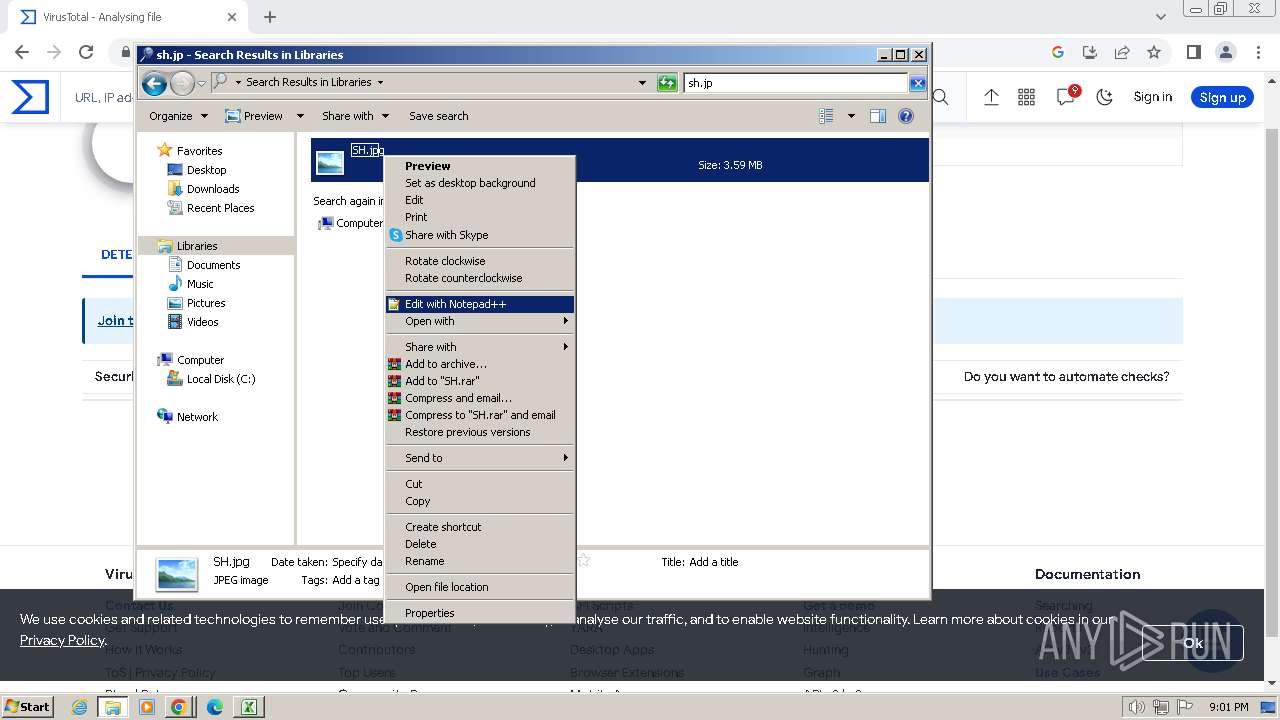Select Network in navigation pane
Screen dimensions: 1280x720
tap(197, 417)
